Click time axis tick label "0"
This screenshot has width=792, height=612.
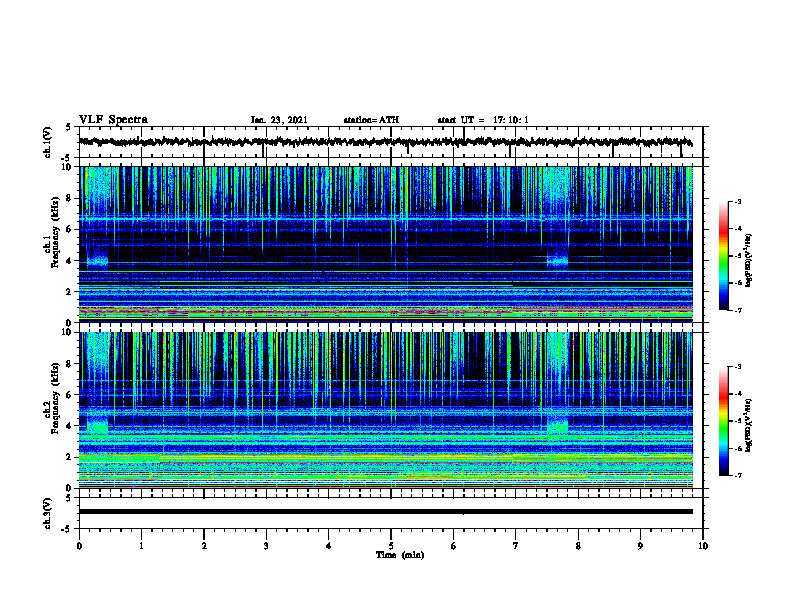[79, 546]
